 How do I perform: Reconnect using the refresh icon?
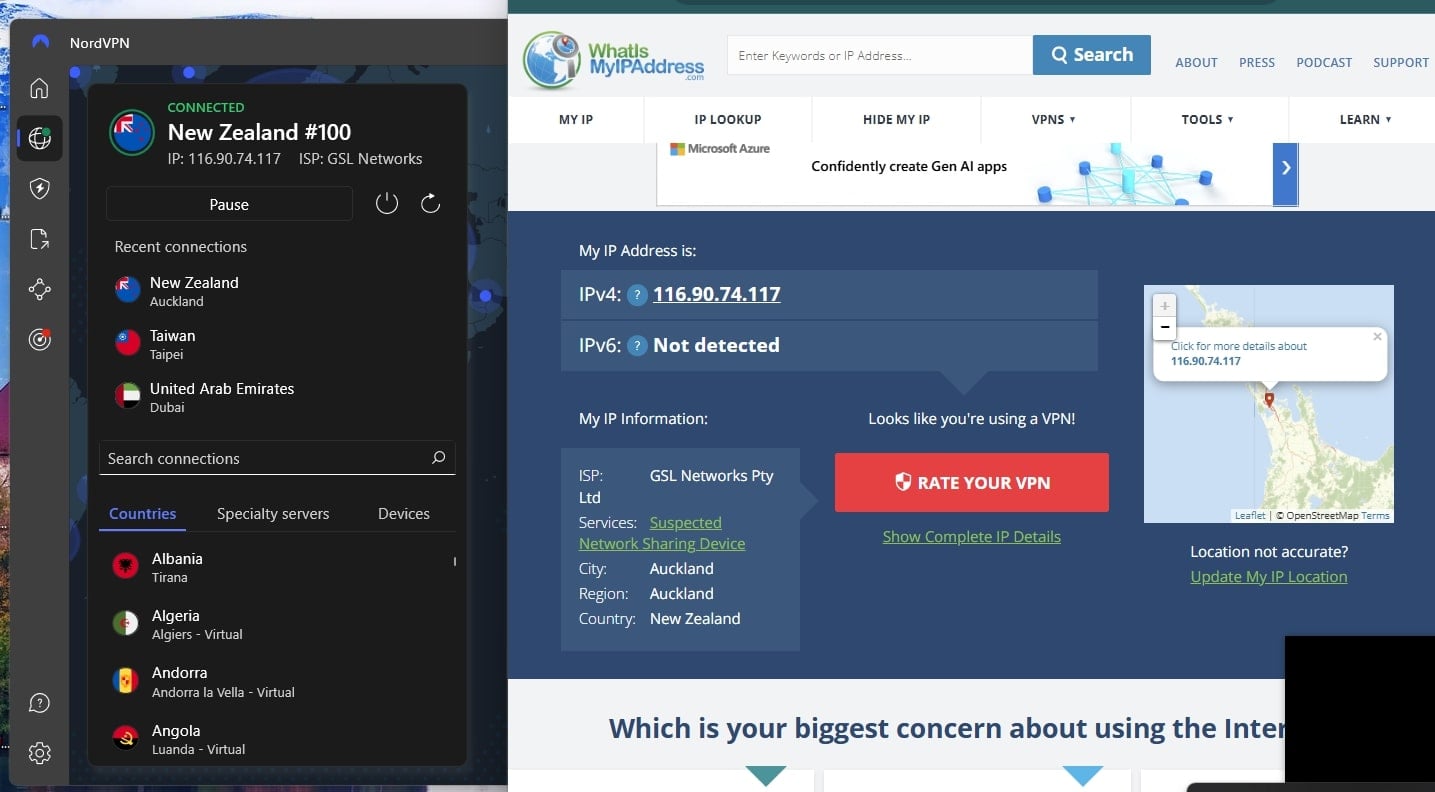click(430, 202)
